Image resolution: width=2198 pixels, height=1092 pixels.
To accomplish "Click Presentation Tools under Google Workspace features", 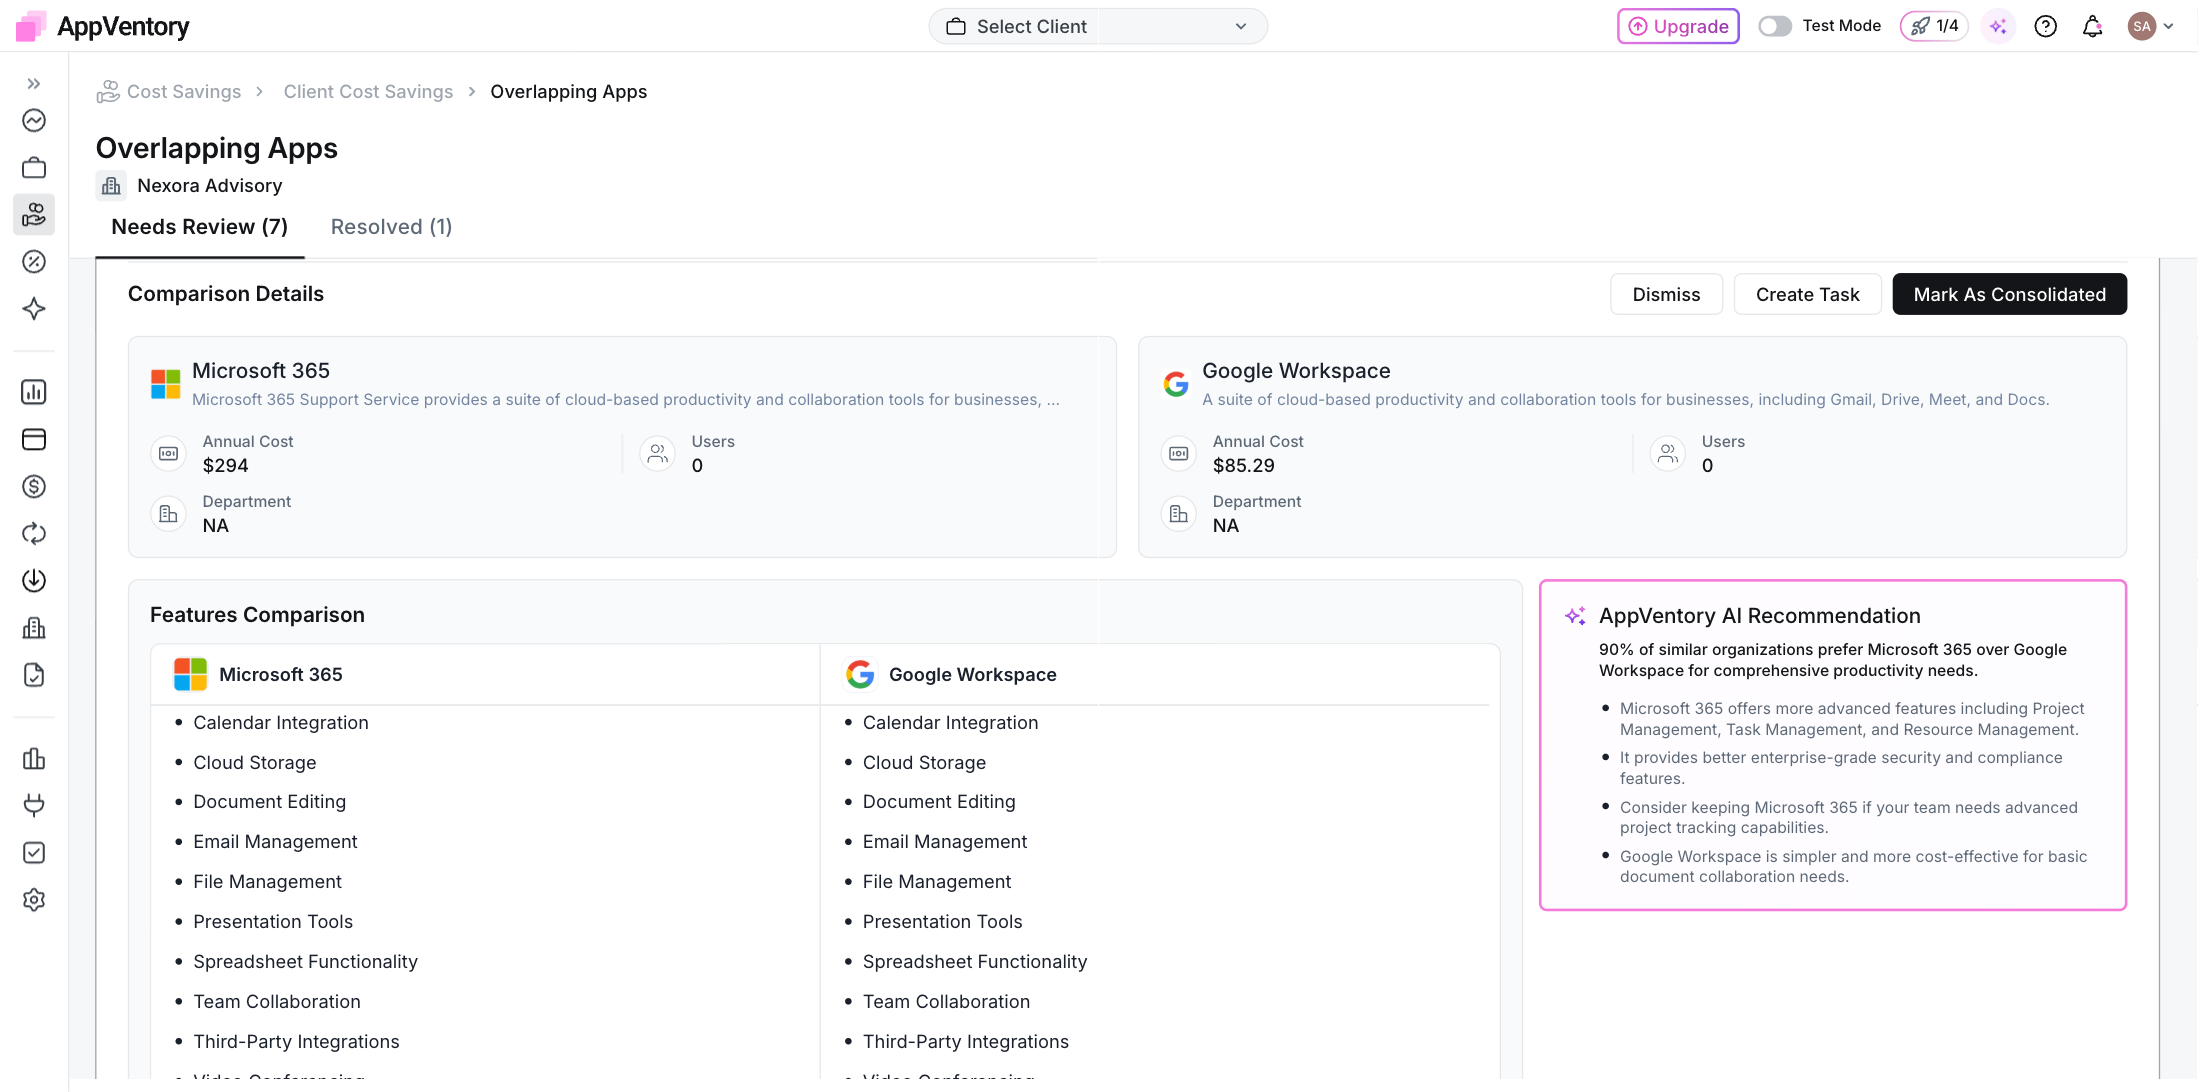I will (943, 922).
